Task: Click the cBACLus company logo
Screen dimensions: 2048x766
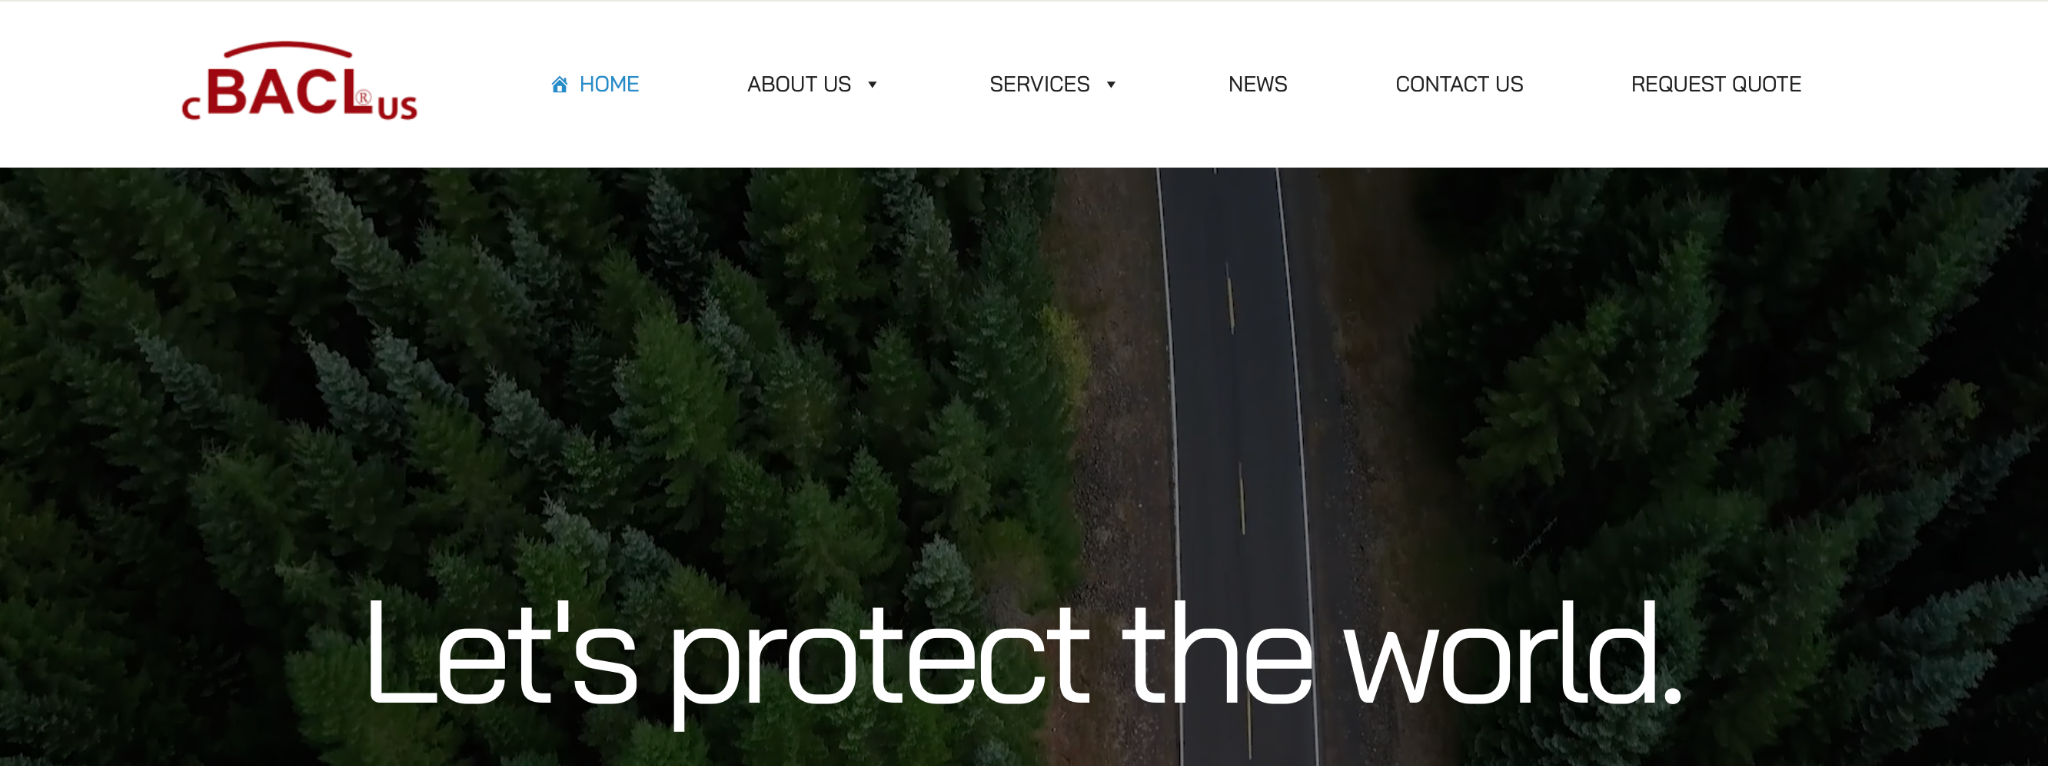Action: coord(299,81)
